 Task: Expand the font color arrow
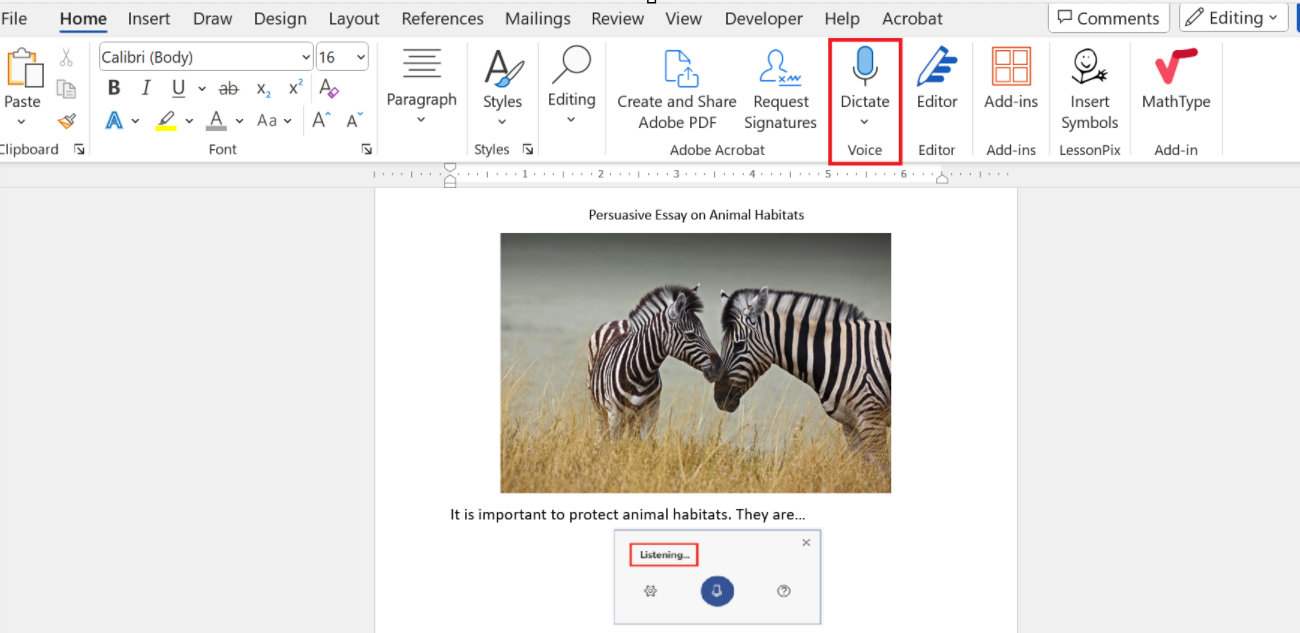pyautogui.click(x=240, y=121)
